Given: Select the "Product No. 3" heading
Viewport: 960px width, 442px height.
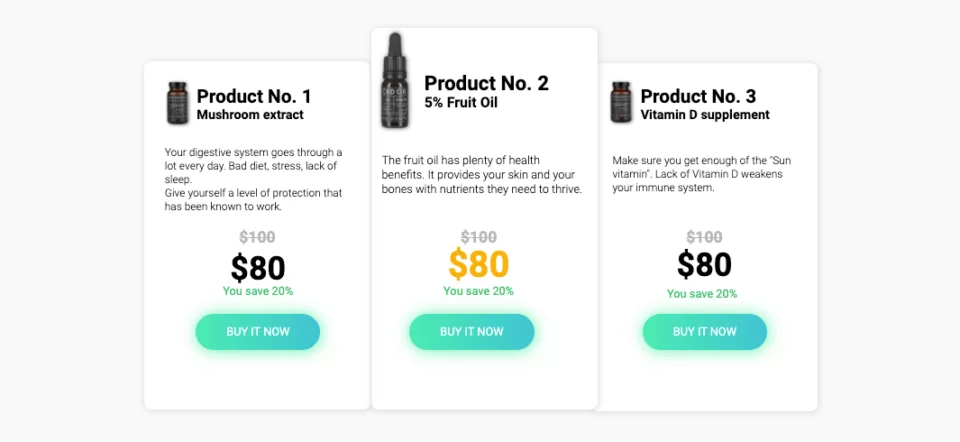Looking at the screenshot, I should tap(698, 96).
